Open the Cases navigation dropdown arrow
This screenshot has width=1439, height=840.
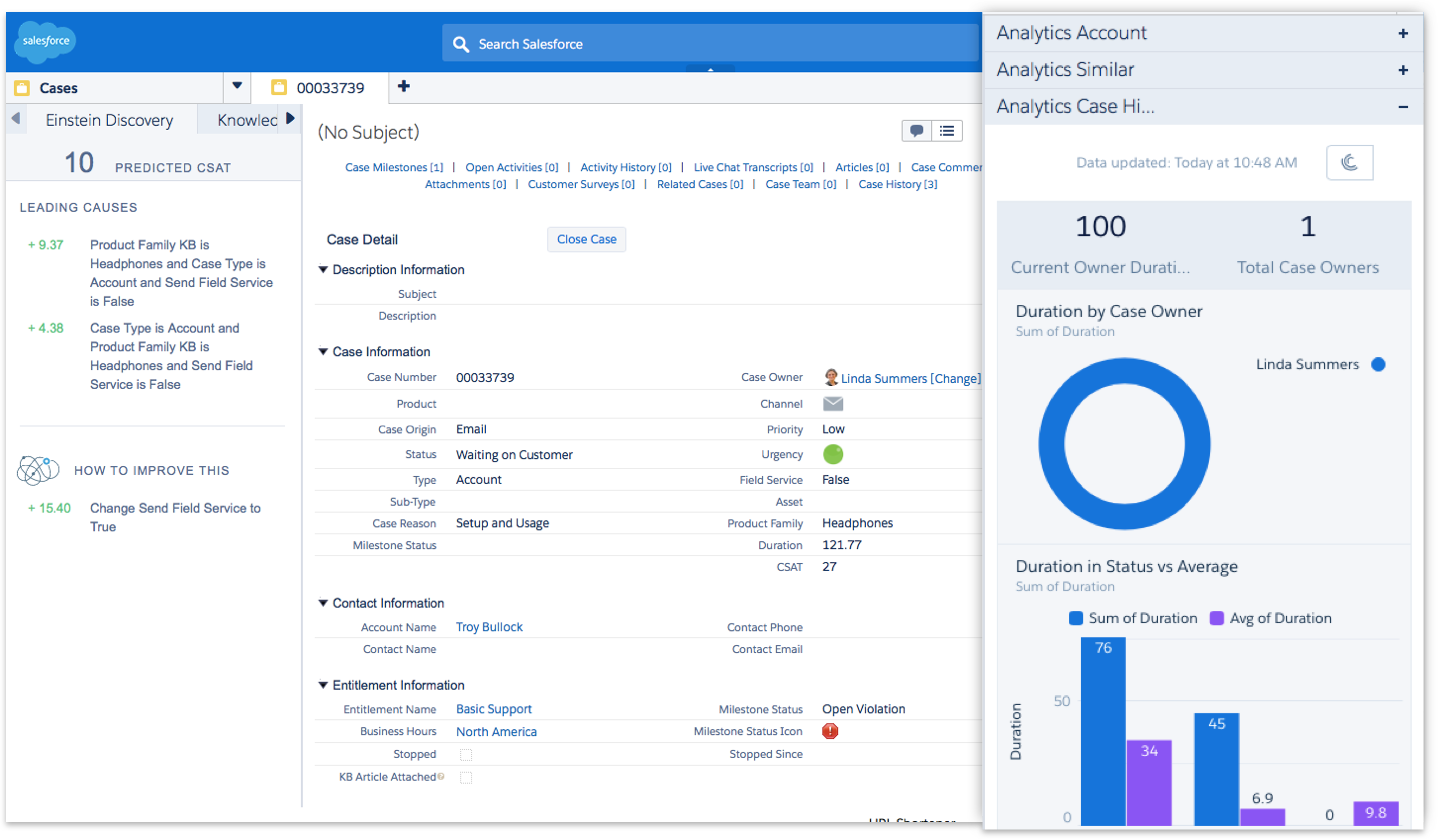click(237, 87)
